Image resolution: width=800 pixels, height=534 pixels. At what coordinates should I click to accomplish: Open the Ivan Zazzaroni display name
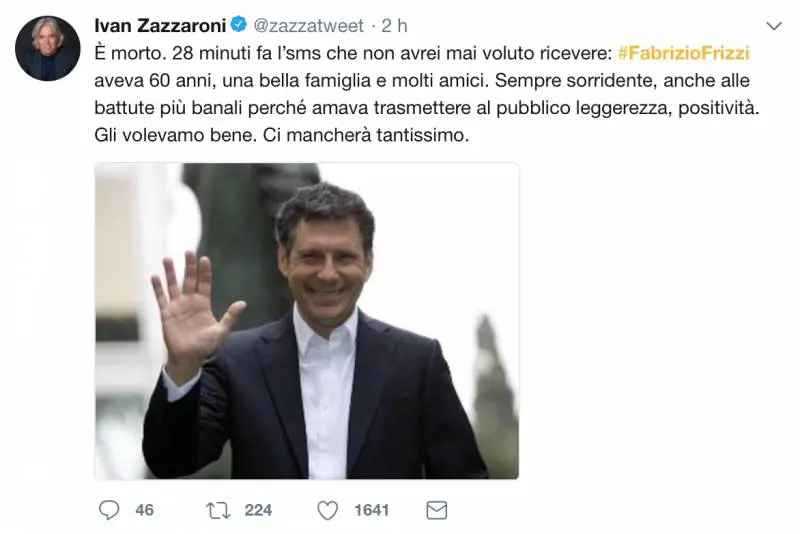coord(160,26)
